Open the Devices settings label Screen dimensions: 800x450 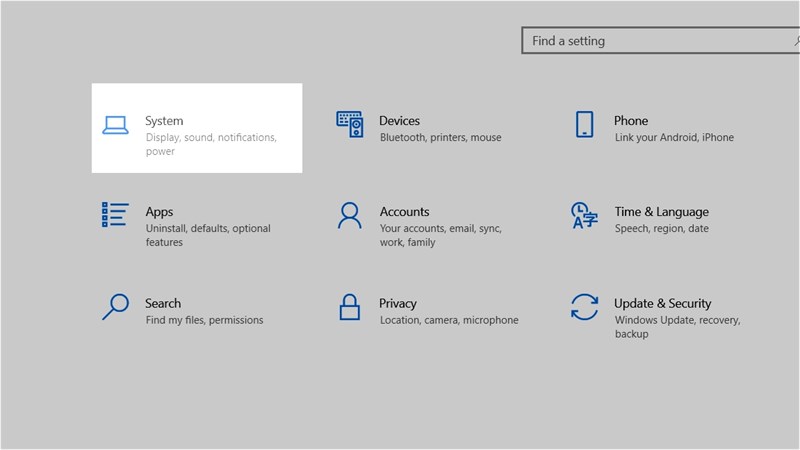click(399, 121)
